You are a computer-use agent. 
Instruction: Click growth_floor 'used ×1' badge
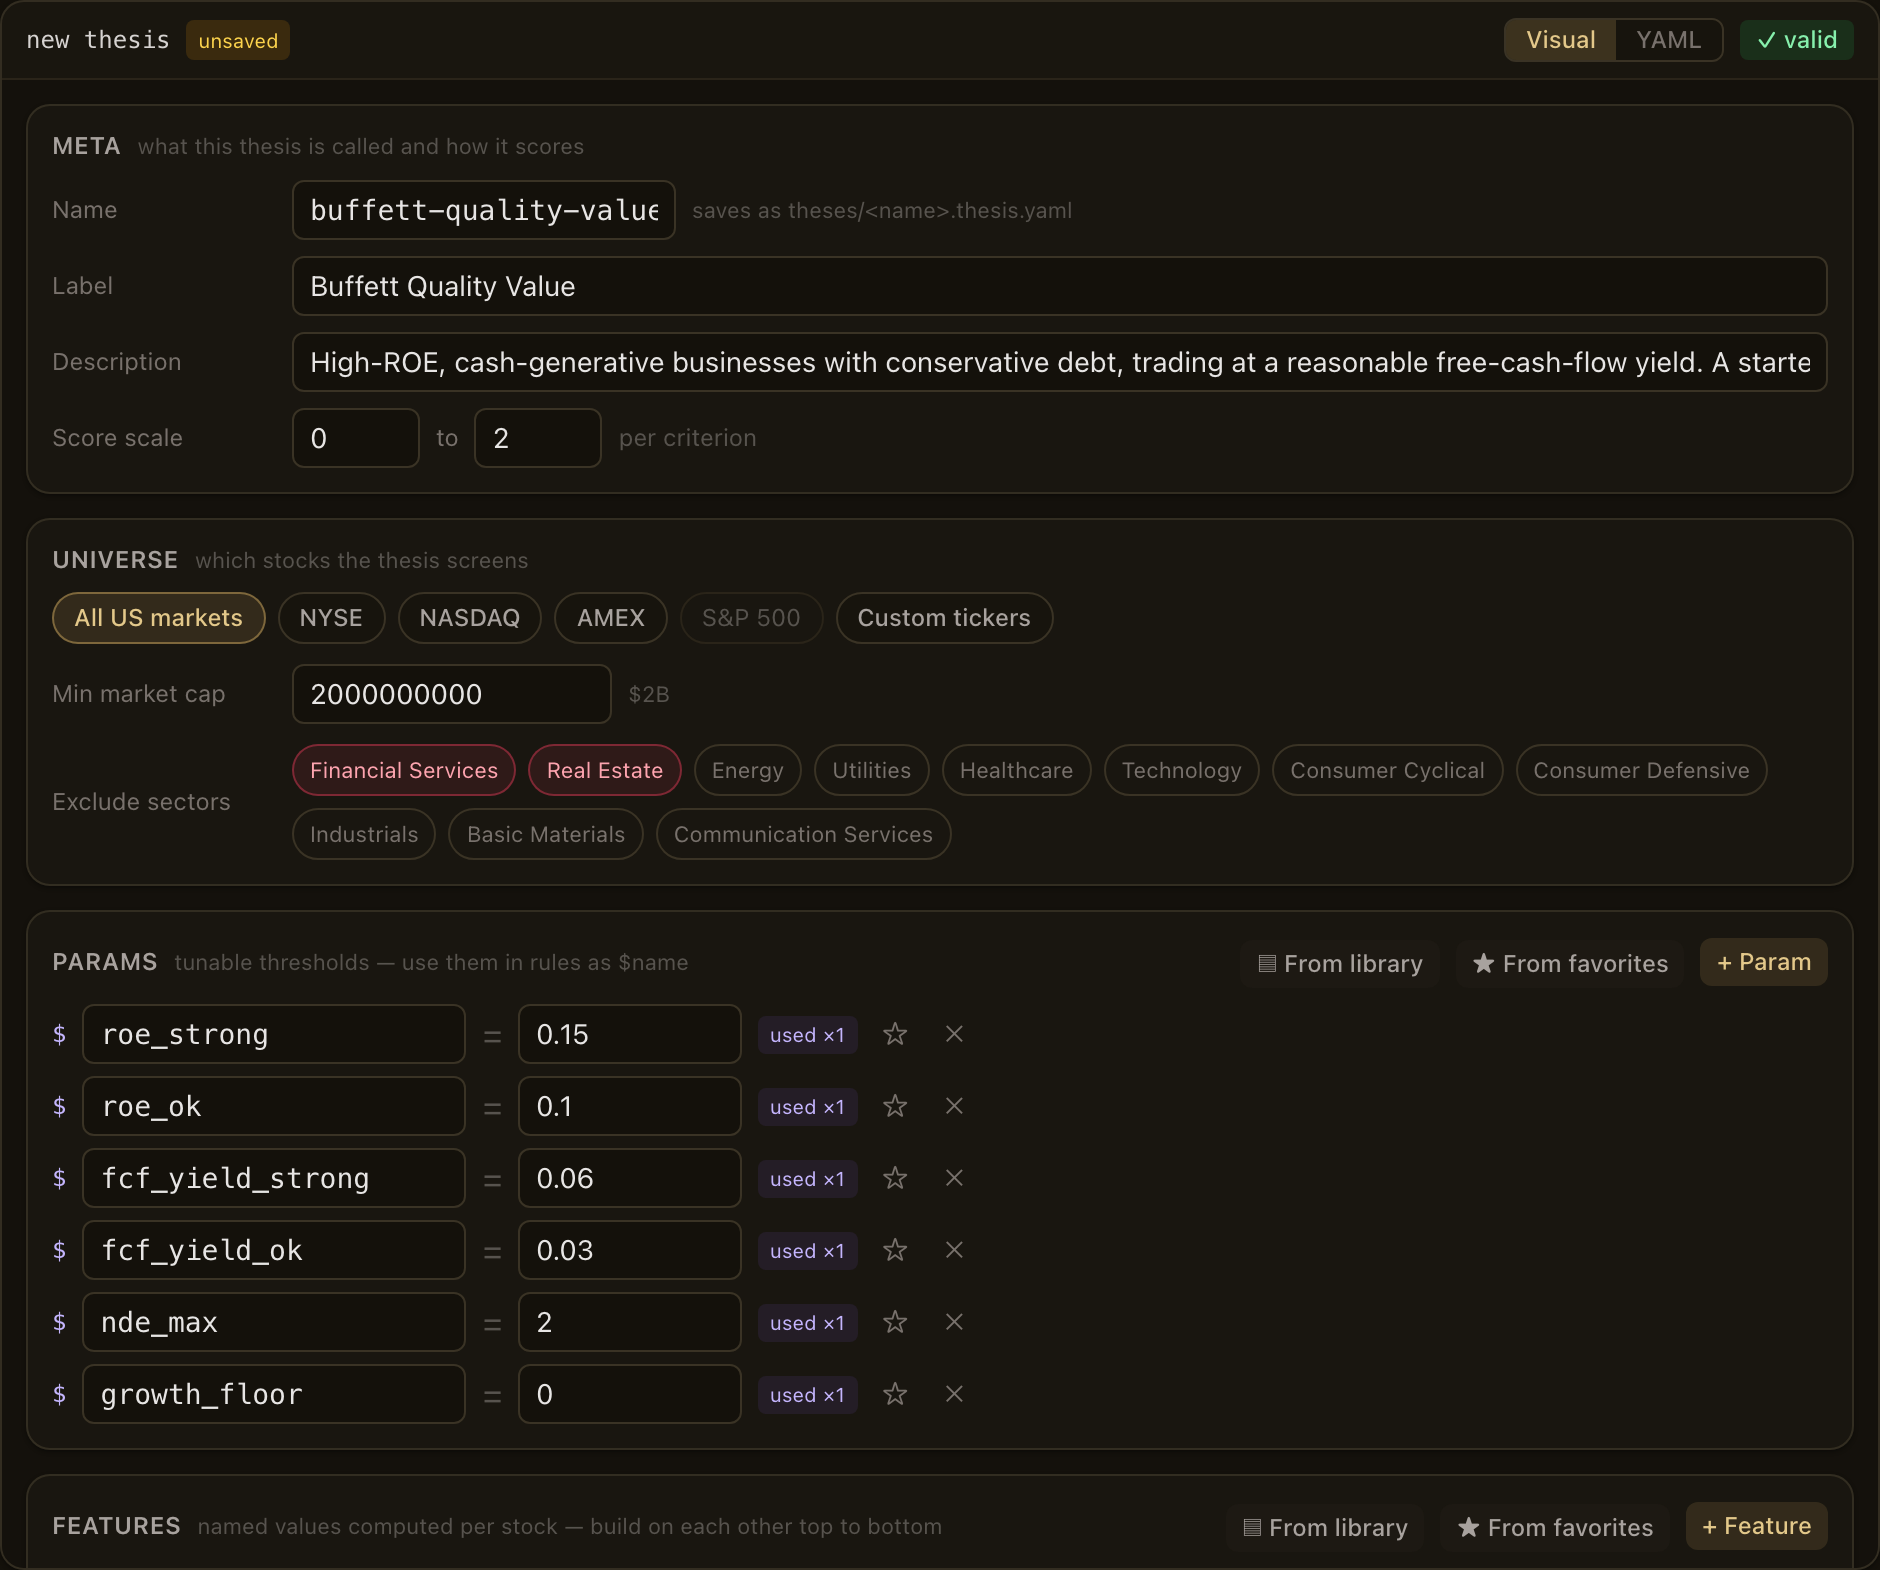tap(807, 1395)
